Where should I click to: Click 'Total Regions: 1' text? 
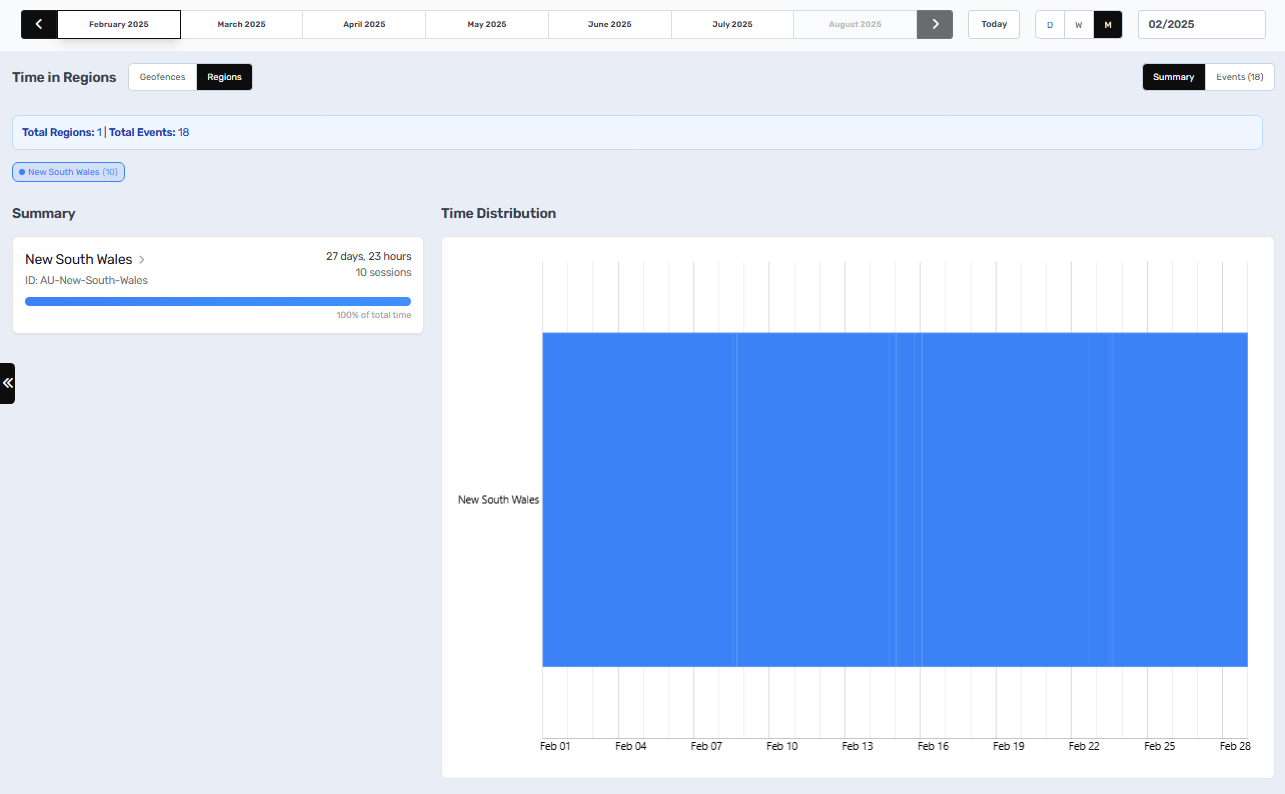click(62, 132)
